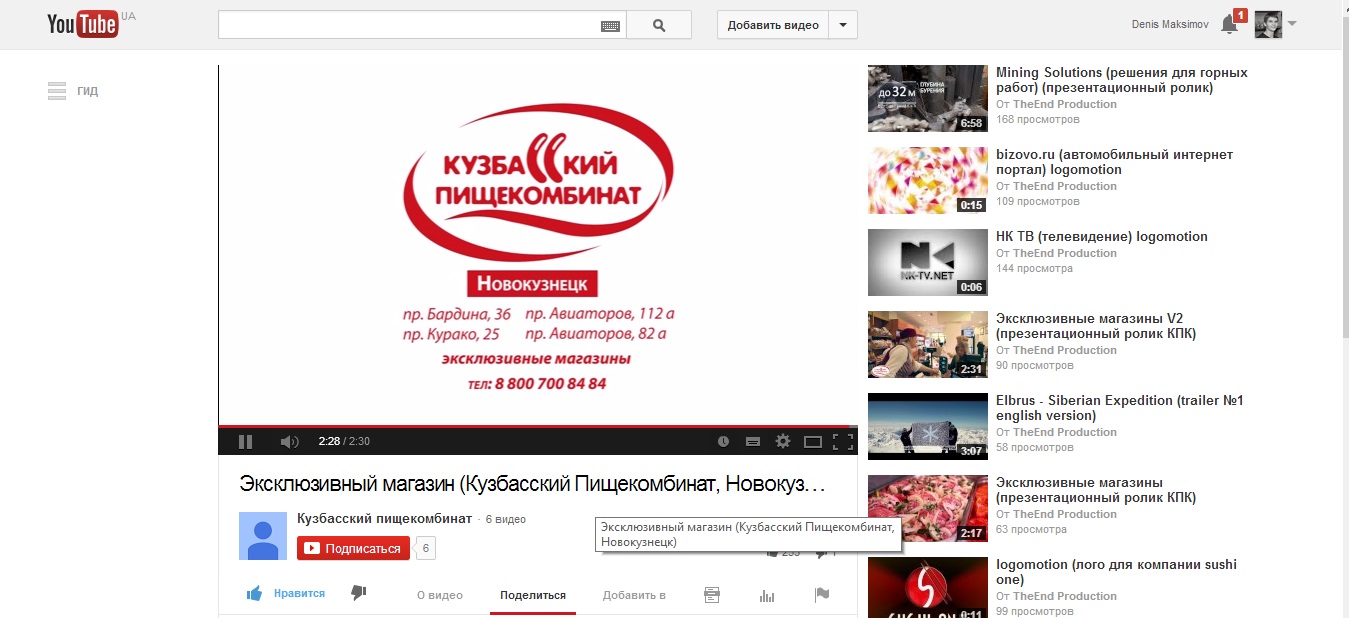This screenshot has height=618, width=1349.
Task: Click the ГИД guide label
Action: [88, 91]
